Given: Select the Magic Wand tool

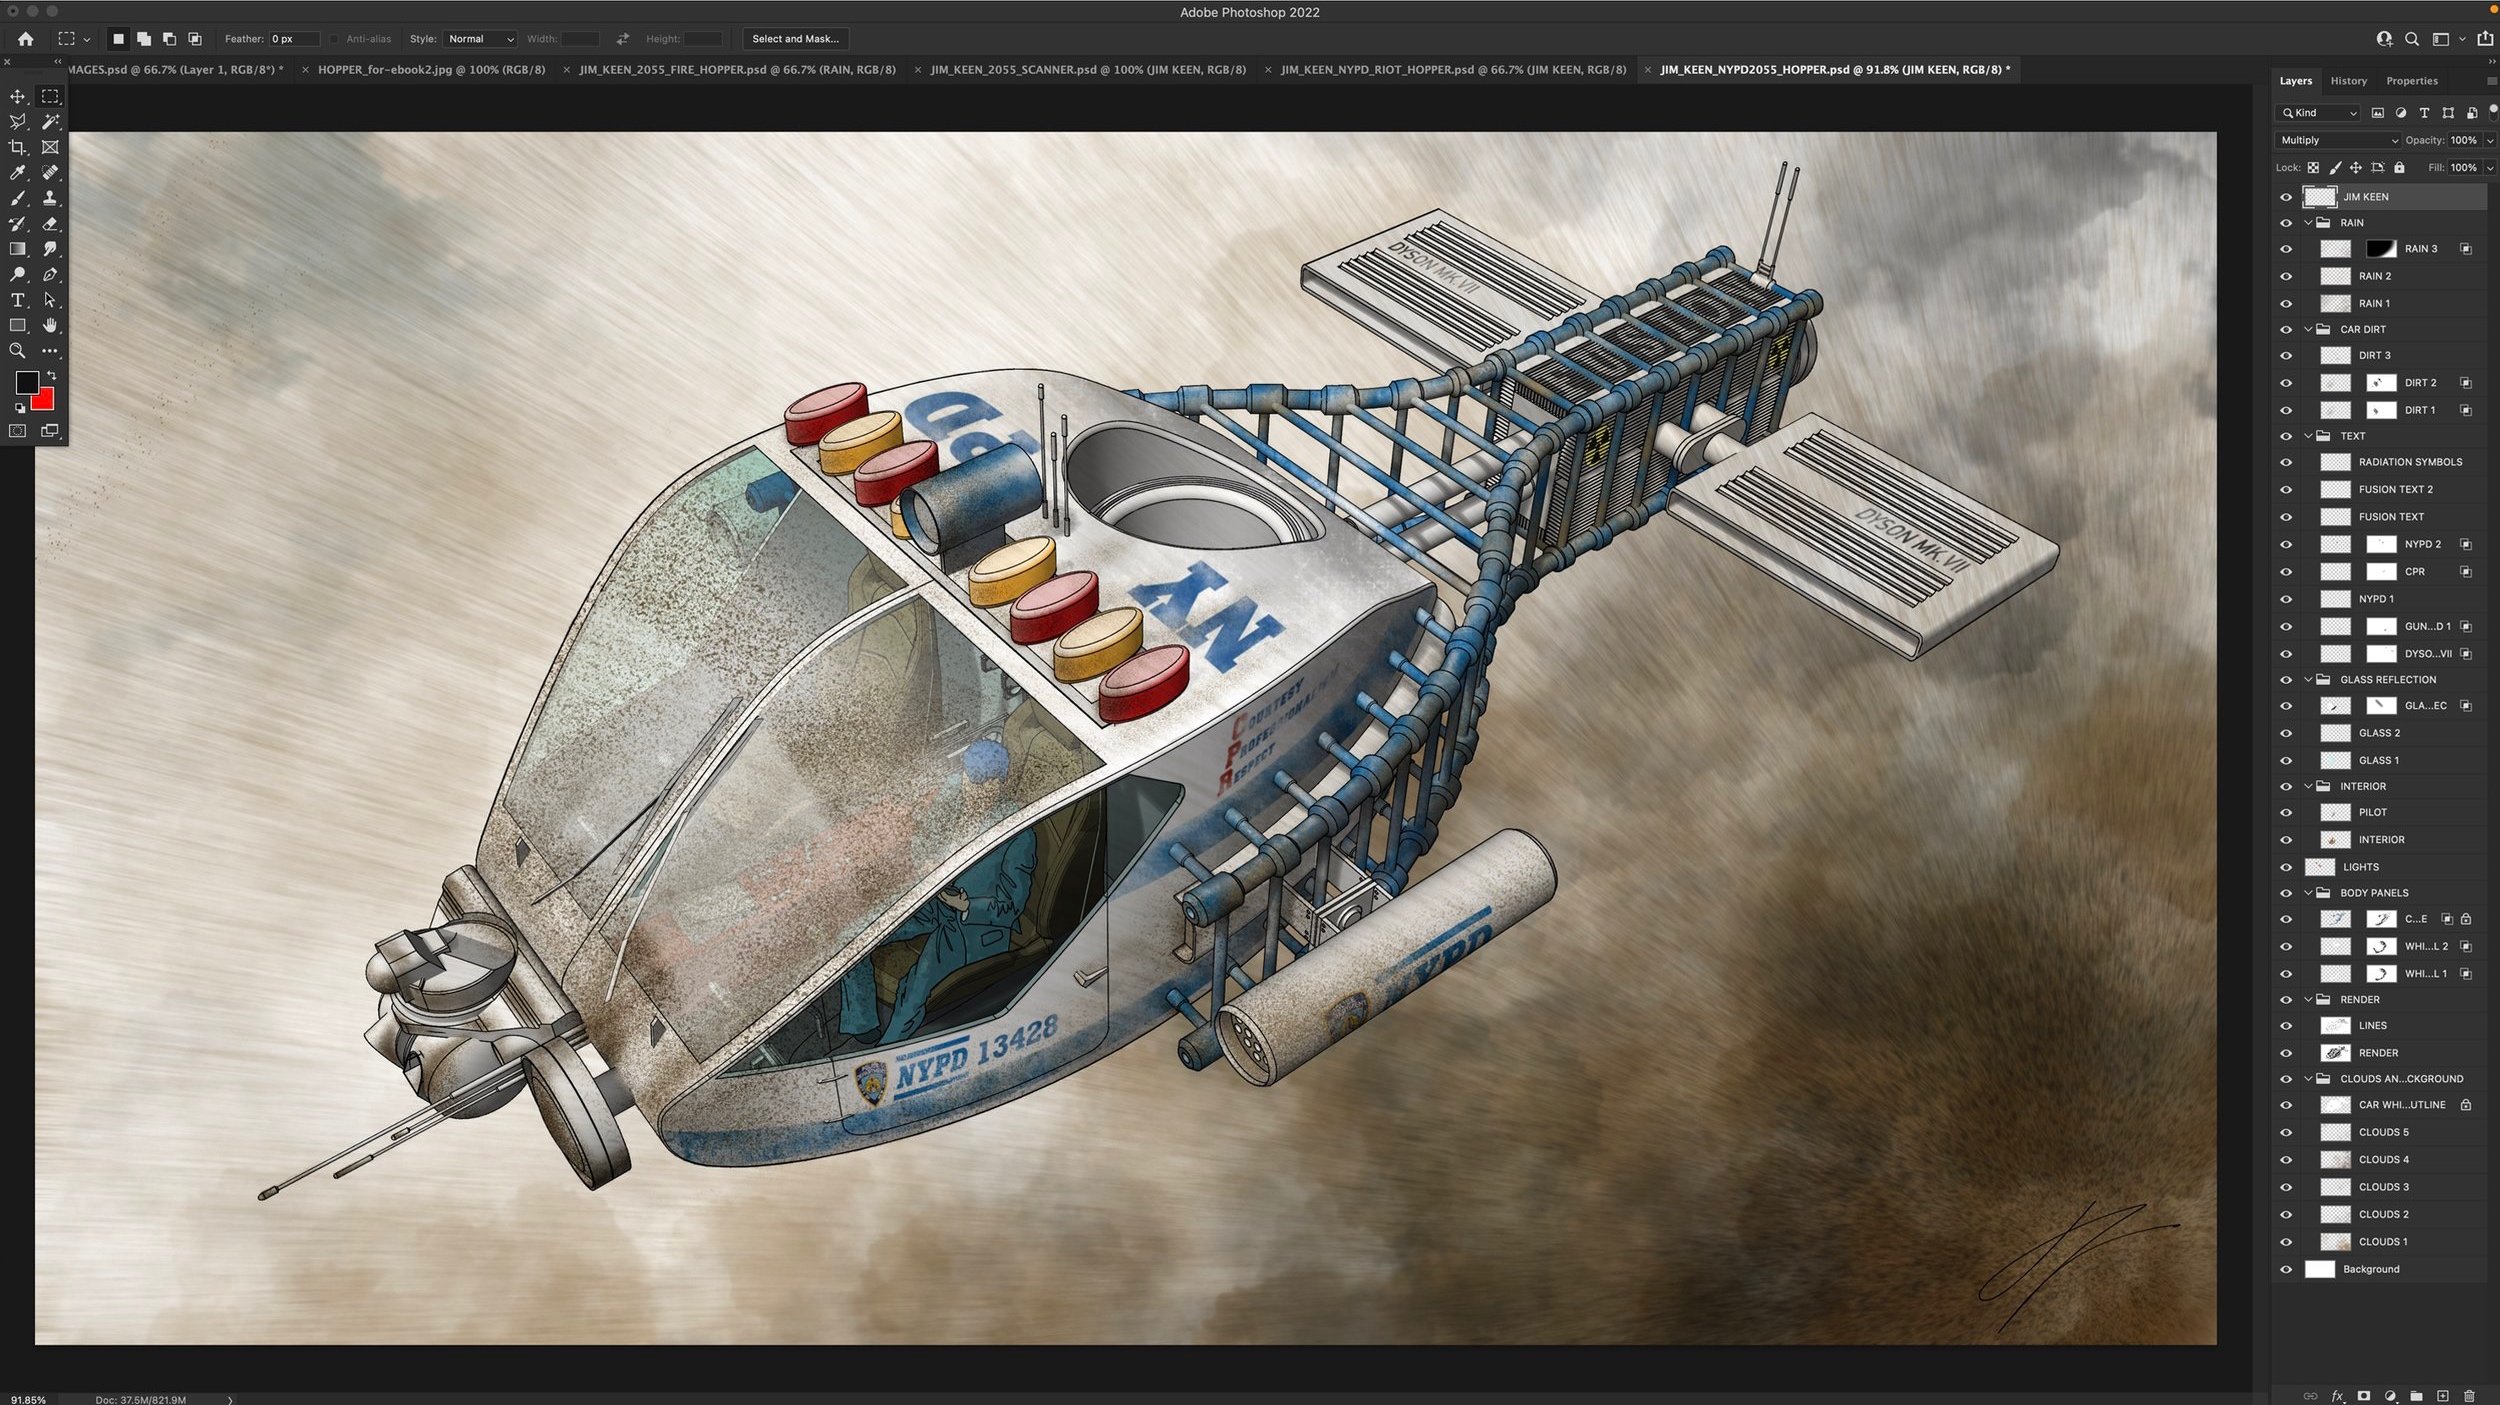Looking at the screenshot, I should tap(49, 122).
